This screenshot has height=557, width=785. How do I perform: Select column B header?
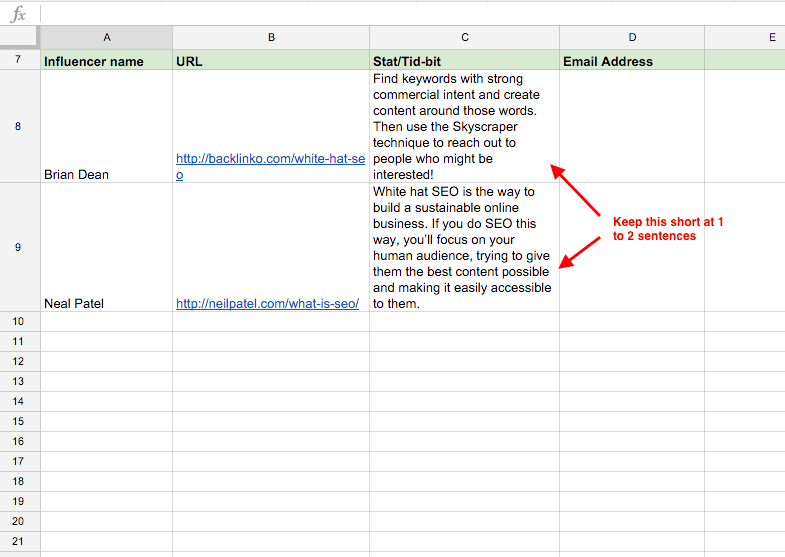click(x=271, y=38)
